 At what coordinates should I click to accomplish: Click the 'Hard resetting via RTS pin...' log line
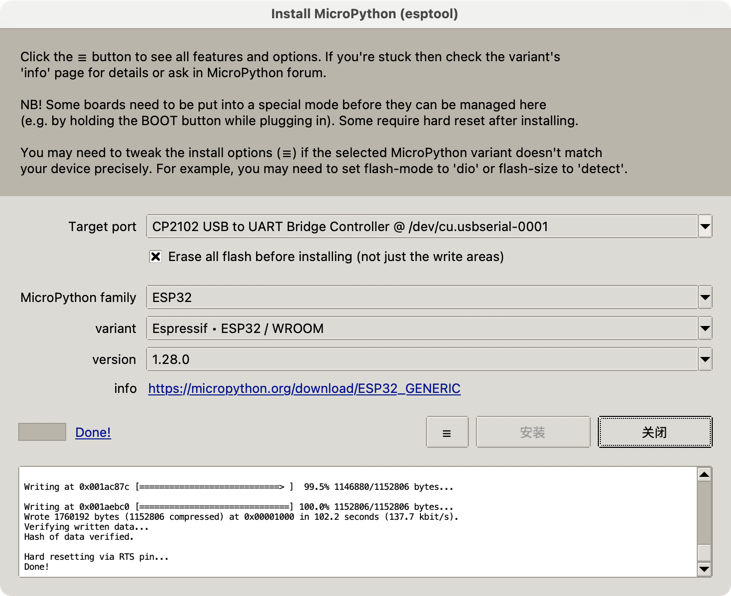click(x=96, y=557)
